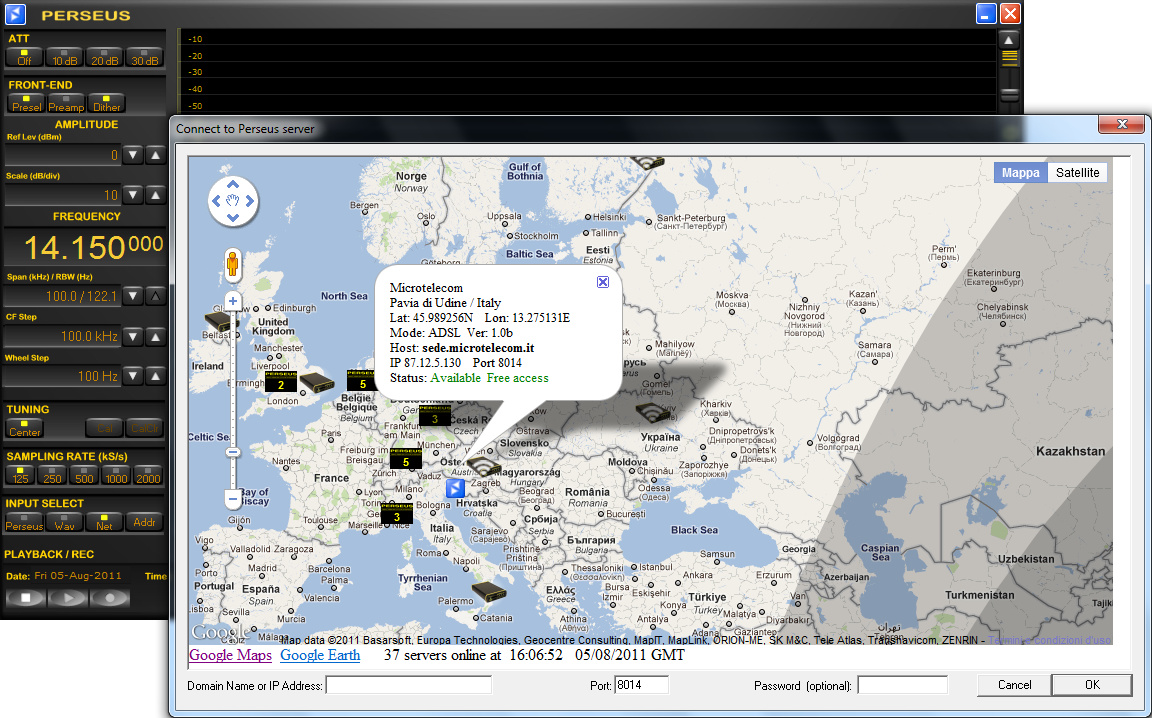Image resolution: width=1152 pixels, height=718 pixels.
Task: Pan the map left with the left arrow
Action: [x=216, y=201]
